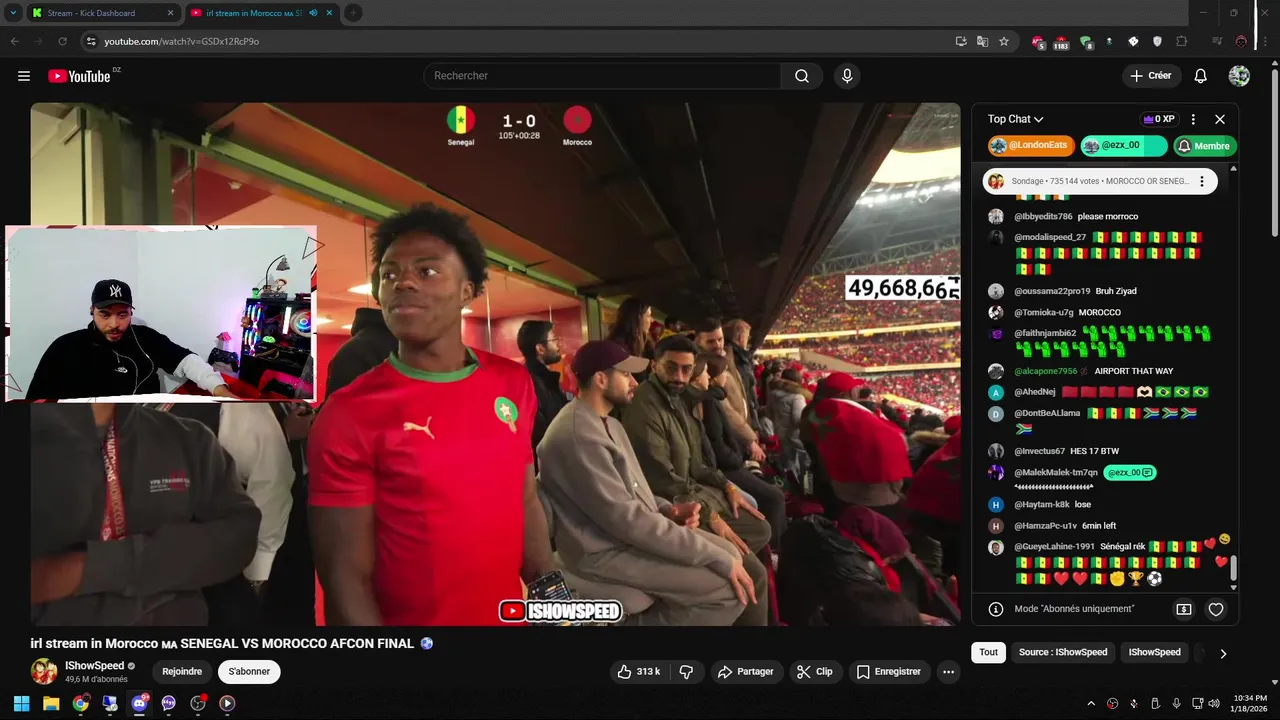This screenshot has height=720, width=1280.
Task: Save the video with Enregistrer
Action: click(x=889, y=672)
